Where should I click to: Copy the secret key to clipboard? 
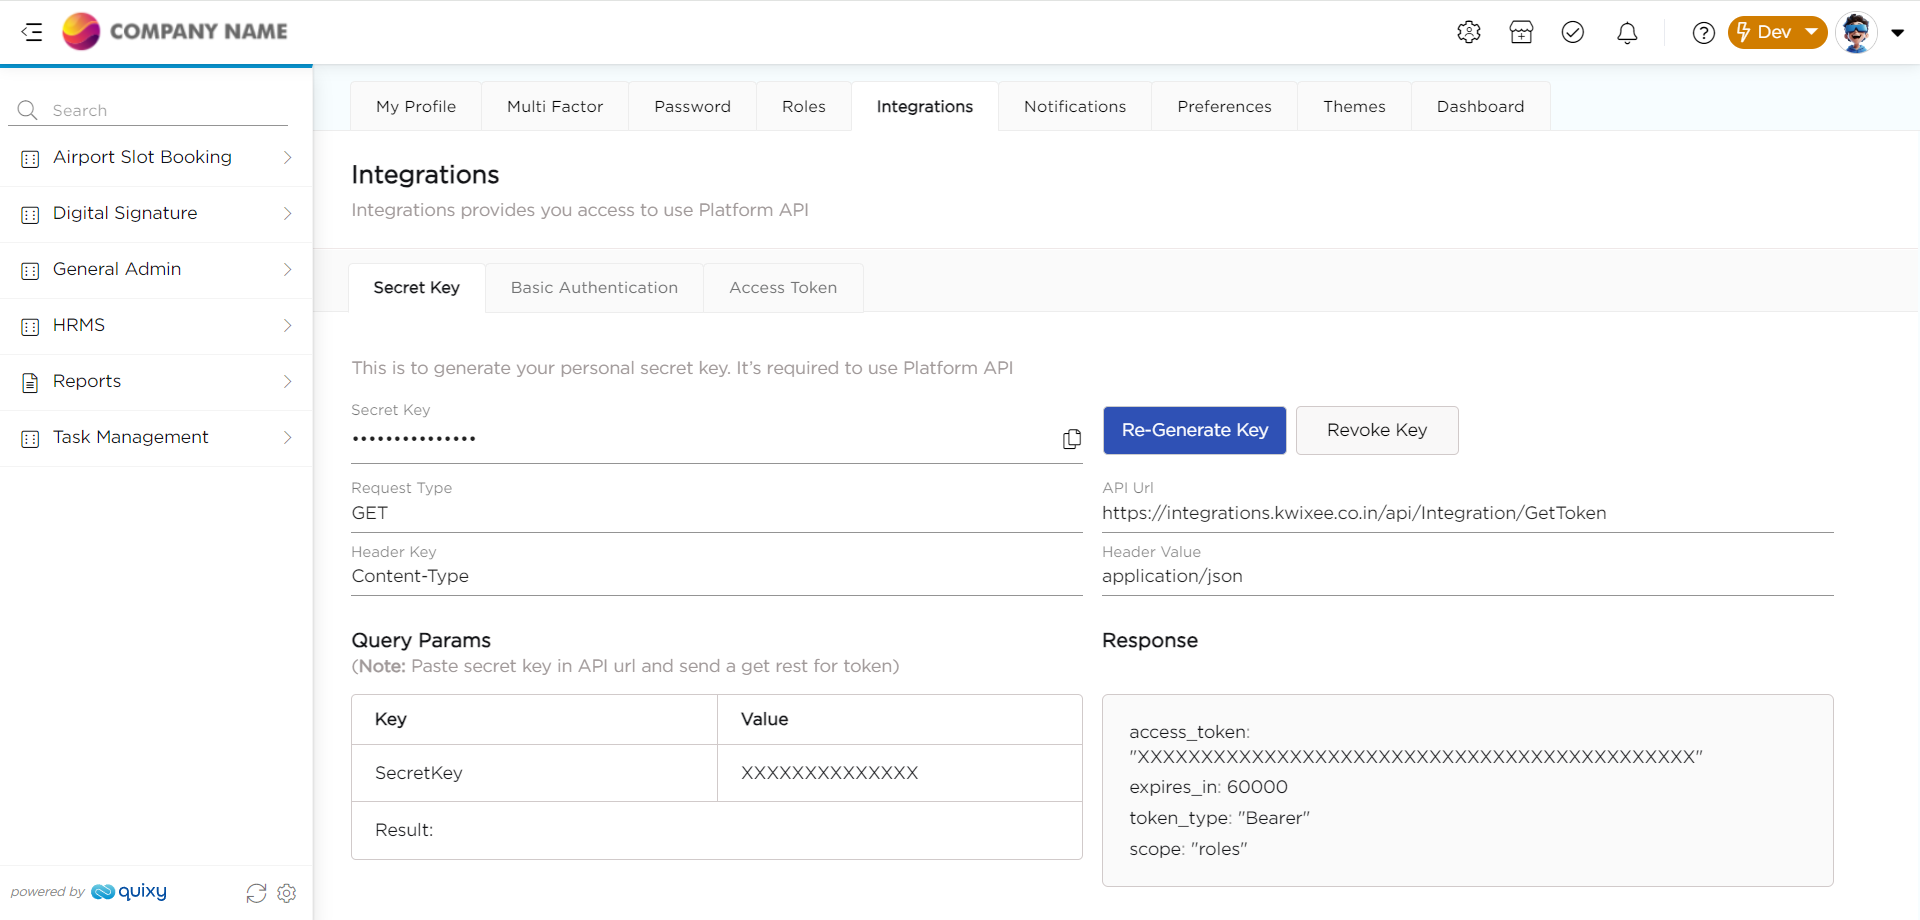click(1072, 439)
